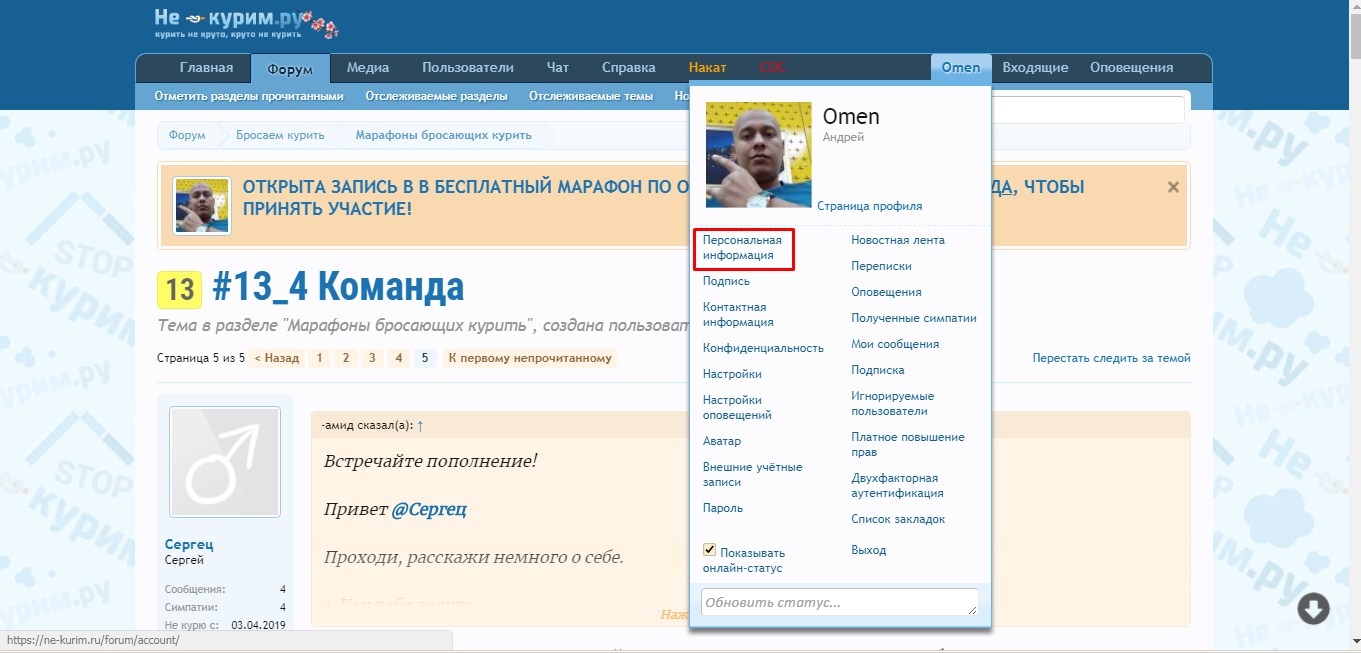The width and height of the screenshot is (1361, 653).
Task: Click Выход to log out
Action: pos(869,550)
